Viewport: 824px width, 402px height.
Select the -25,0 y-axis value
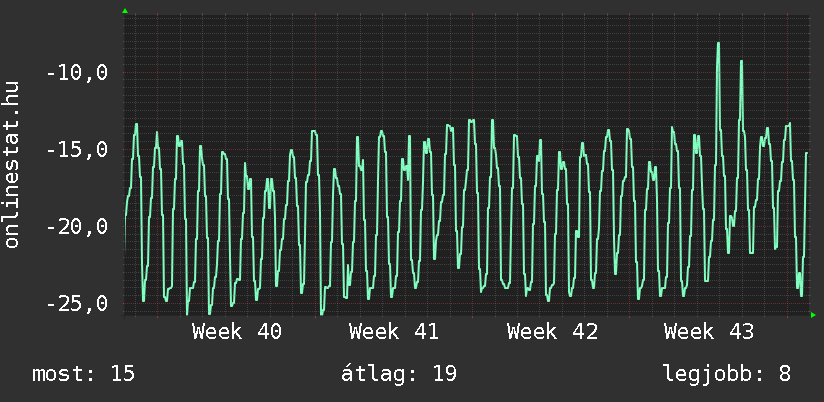(x=77, y=303)
